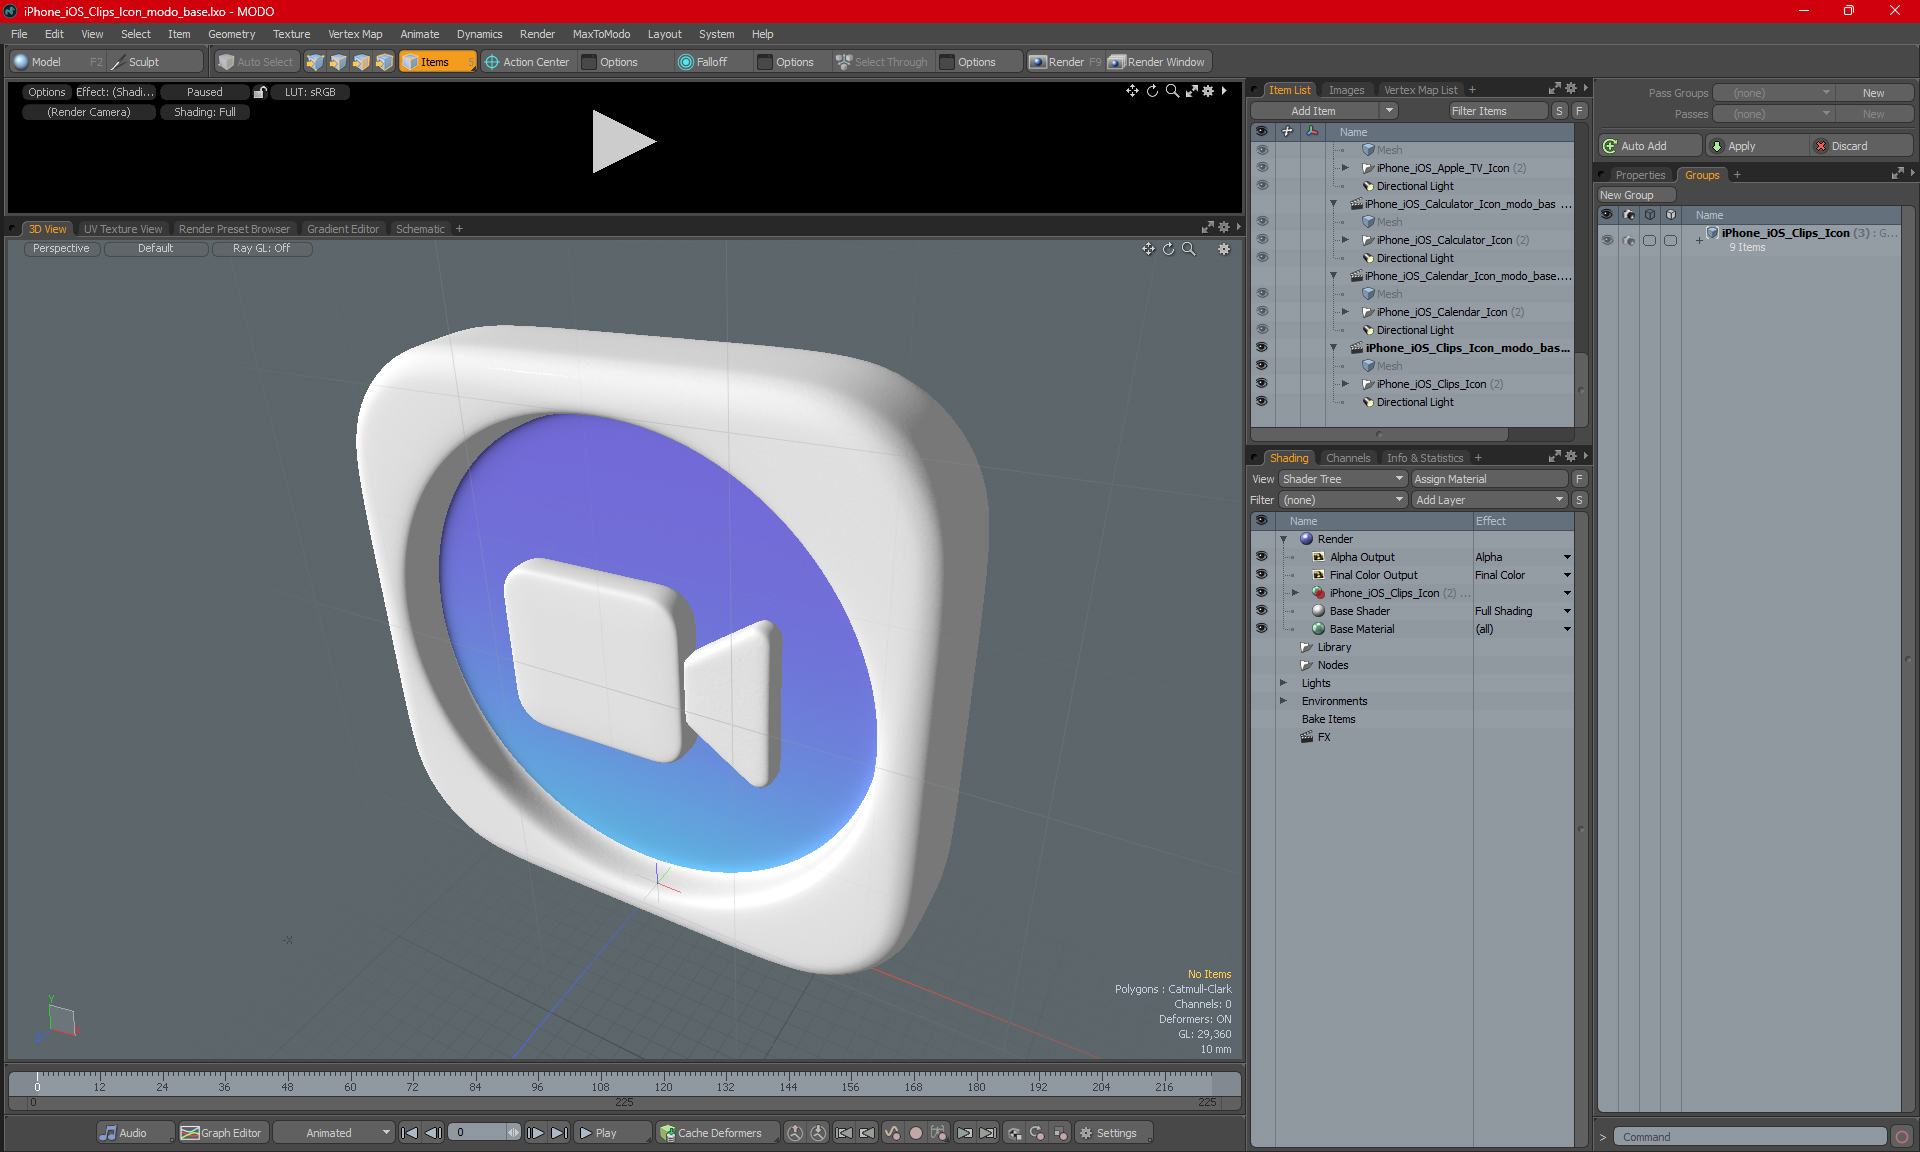
Task: Switch to Channels tab
Action: click(x=1348, y=458)
